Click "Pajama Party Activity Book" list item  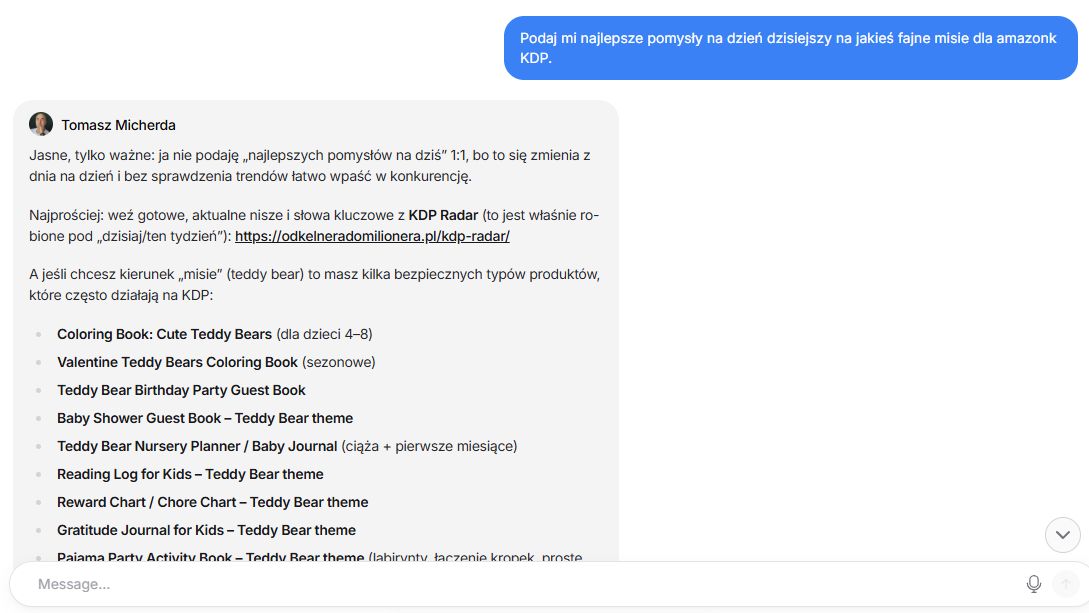pyautogui.click(x=210, y=556)
